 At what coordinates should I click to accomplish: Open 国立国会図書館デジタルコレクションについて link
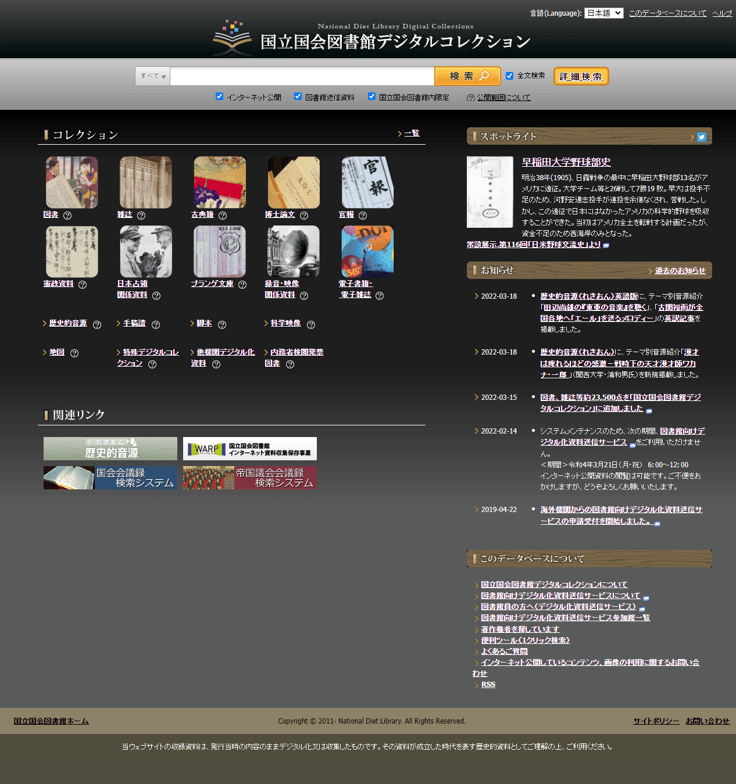(x=554, y=584)
